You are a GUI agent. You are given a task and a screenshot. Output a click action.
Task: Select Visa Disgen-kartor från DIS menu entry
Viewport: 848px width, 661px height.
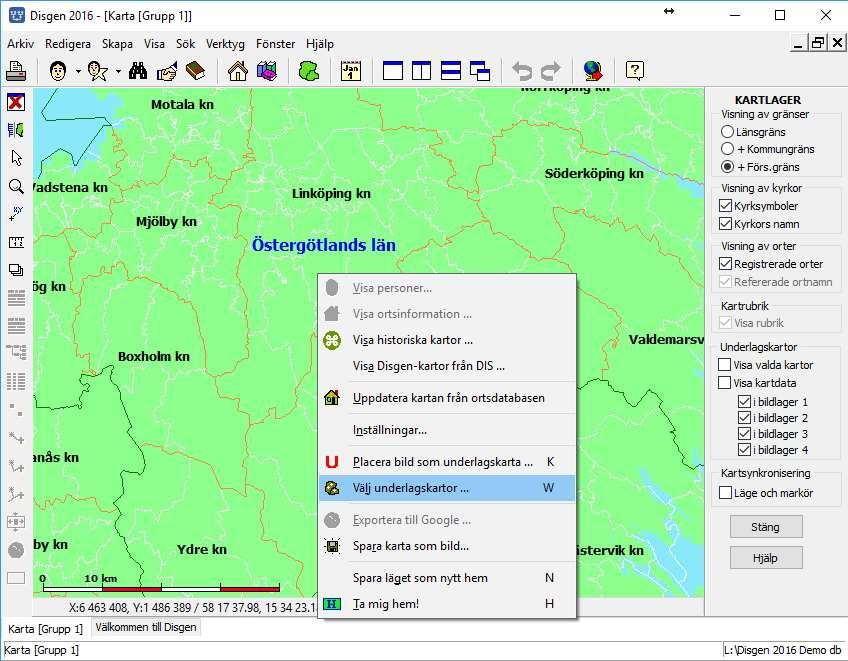447,366
